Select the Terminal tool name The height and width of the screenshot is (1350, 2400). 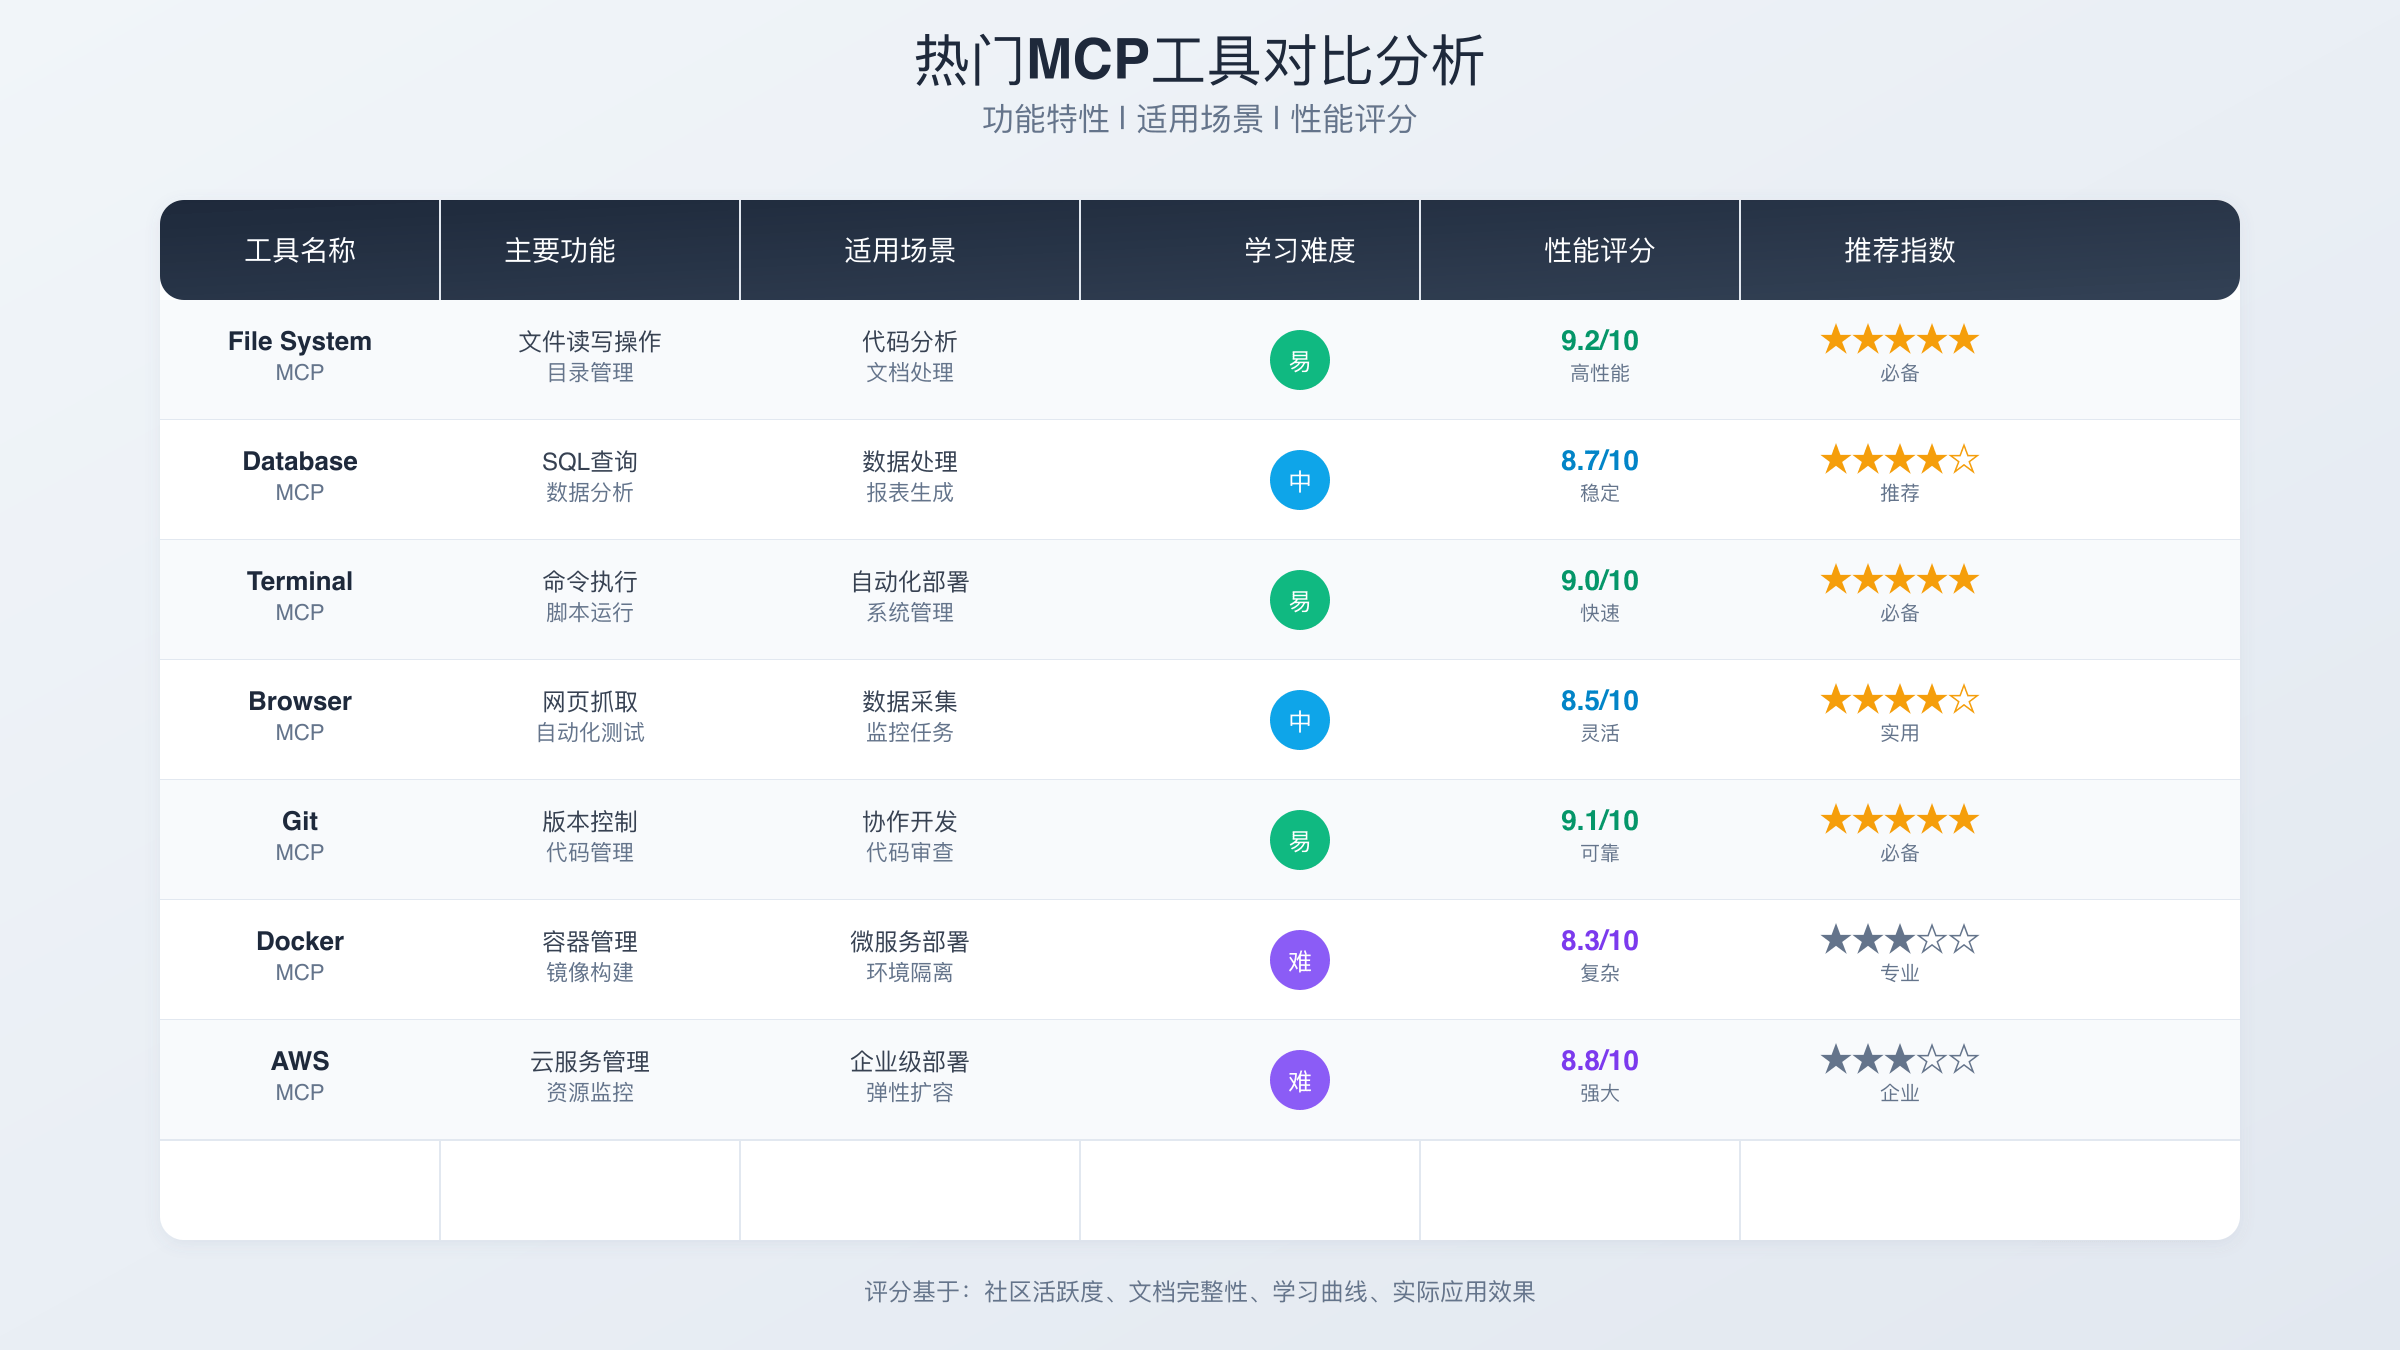[x=300, y=581]
